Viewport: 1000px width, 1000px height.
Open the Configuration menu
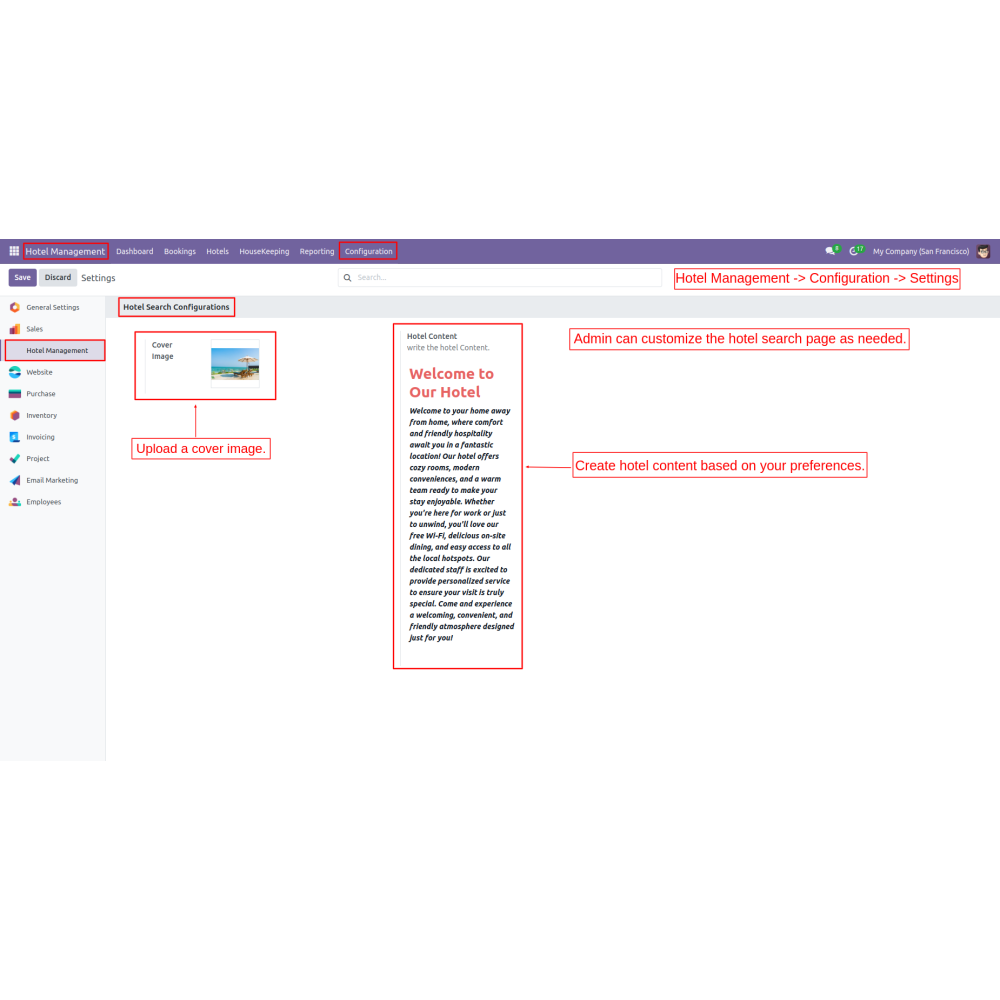tap(368, 251)
